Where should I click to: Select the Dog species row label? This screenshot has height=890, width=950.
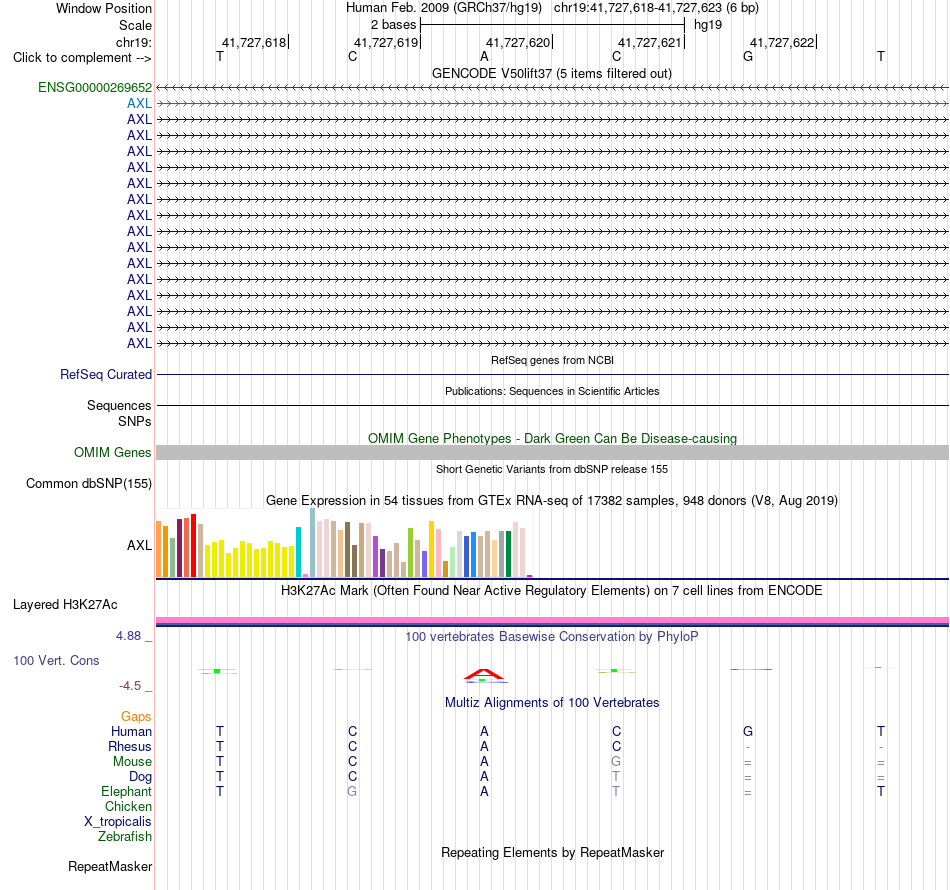point(140,777)
